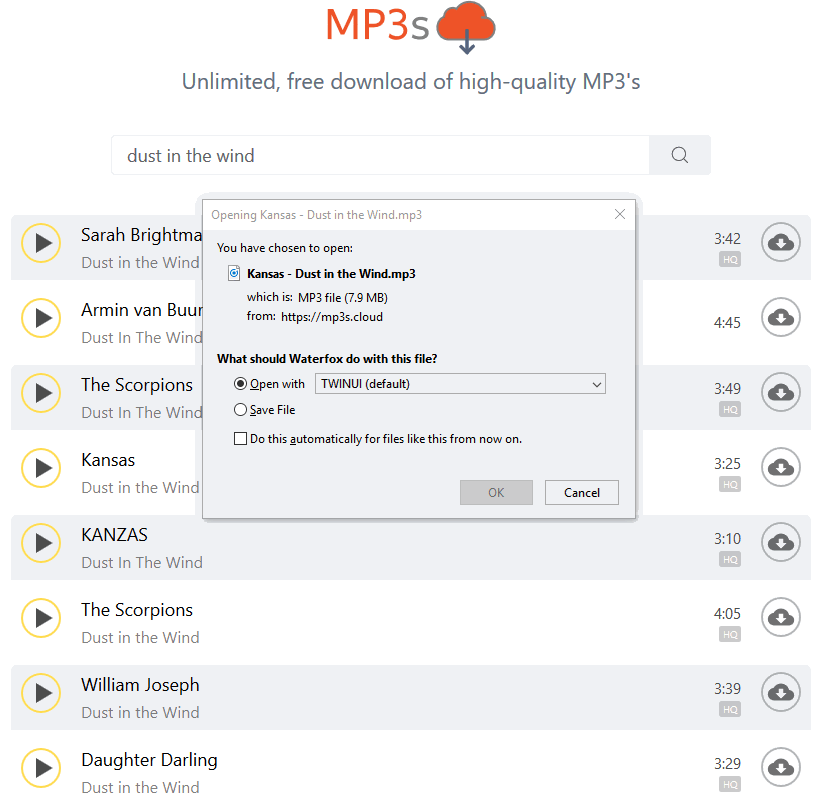821x805 pixels.
Task: Click the OK button in dialog
Action: click(x=496, y=493)
